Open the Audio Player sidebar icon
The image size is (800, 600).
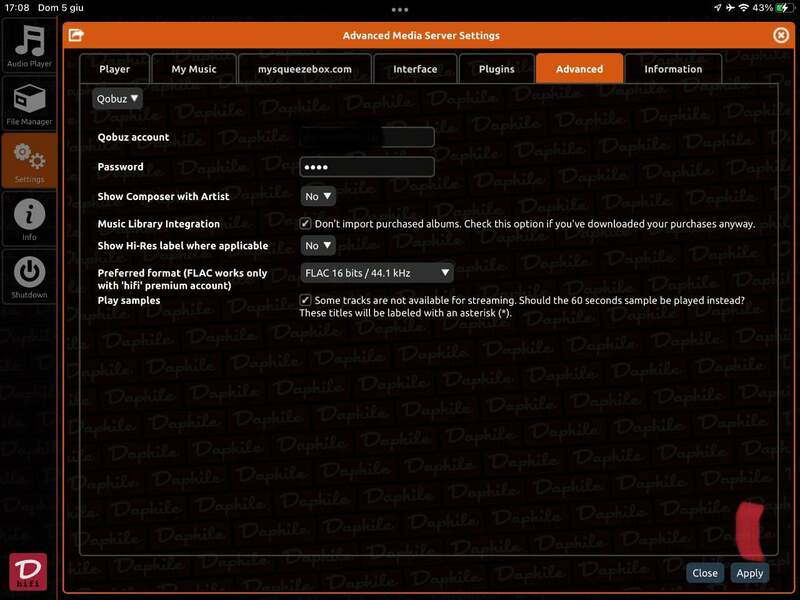29,45
